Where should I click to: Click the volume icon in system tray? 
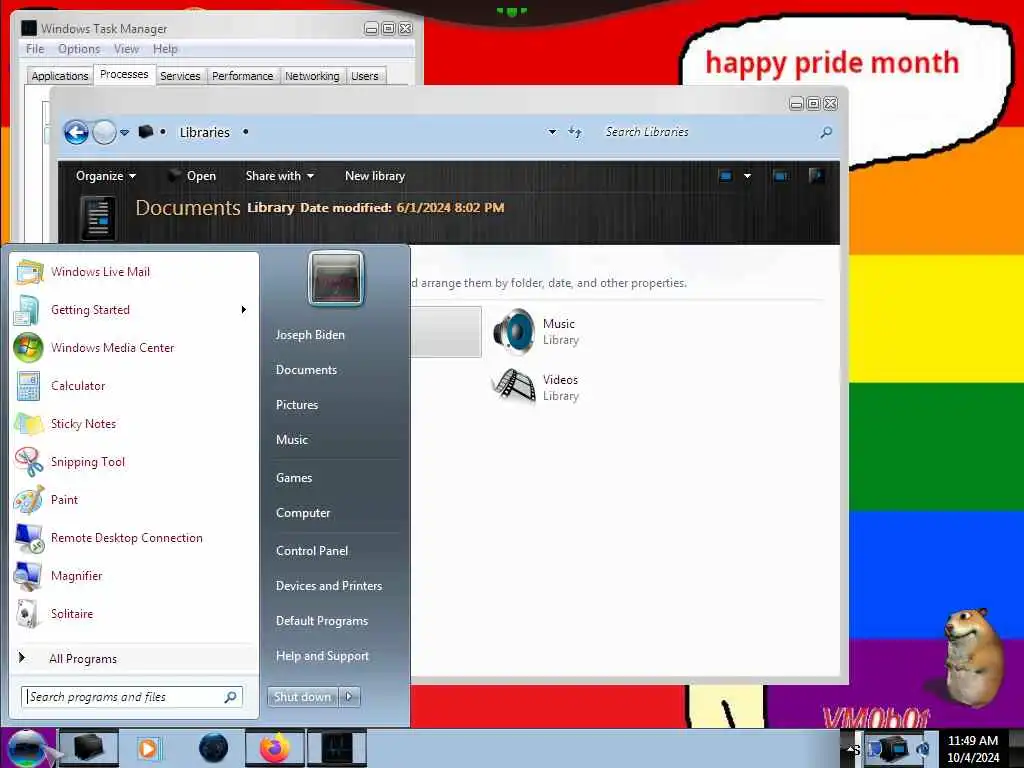point(923,748)
